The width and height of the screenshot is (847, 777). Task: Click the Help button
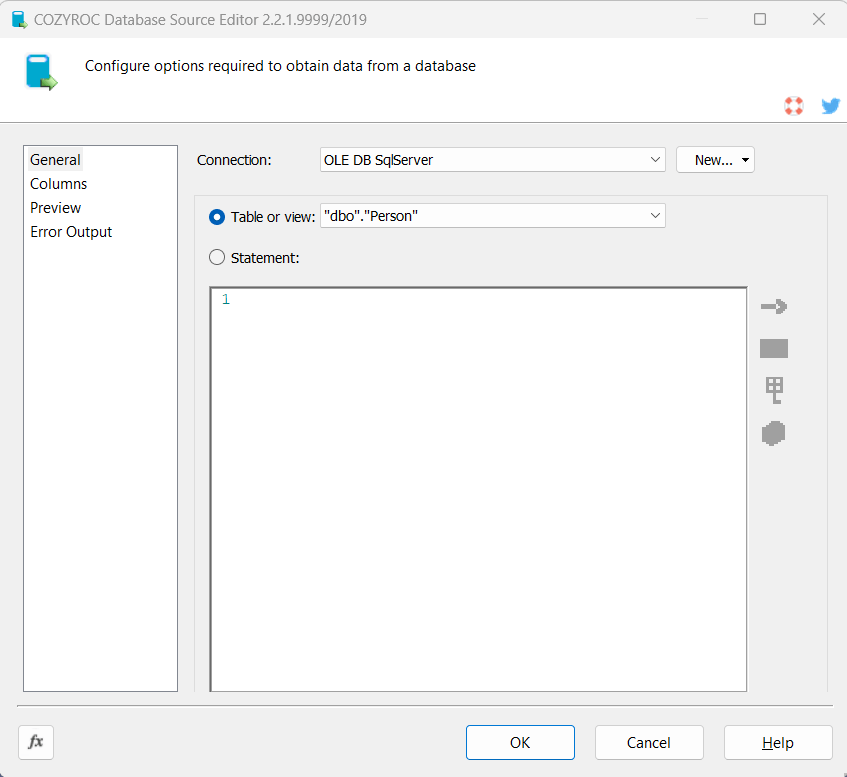point(778,742)
